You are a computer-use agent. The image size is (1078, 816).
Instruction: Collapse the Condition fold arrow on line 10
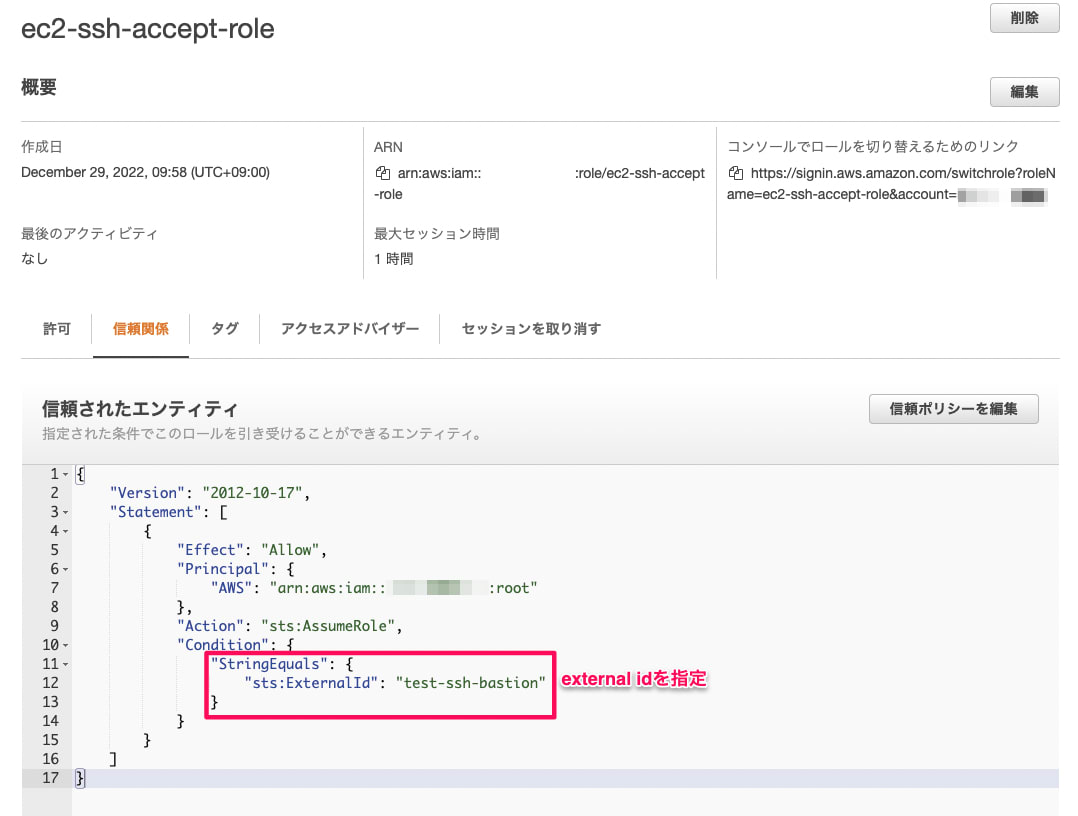(x=66, y=646)
